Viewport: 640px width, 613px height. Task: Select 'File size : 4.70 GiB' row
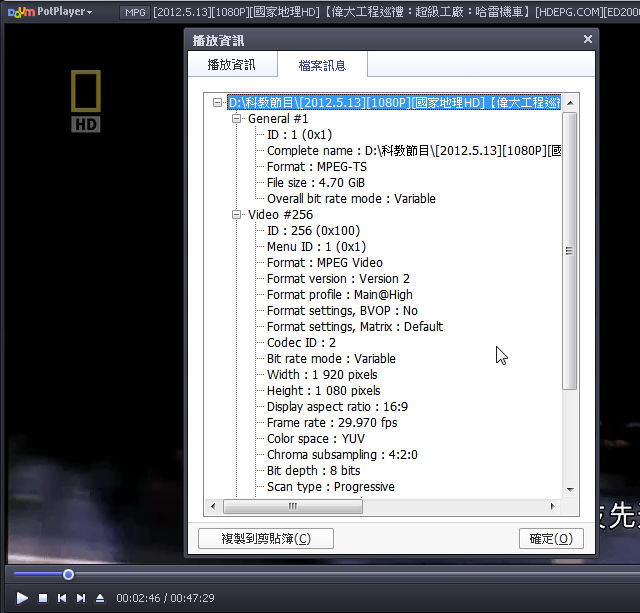(x=316, y=182)
